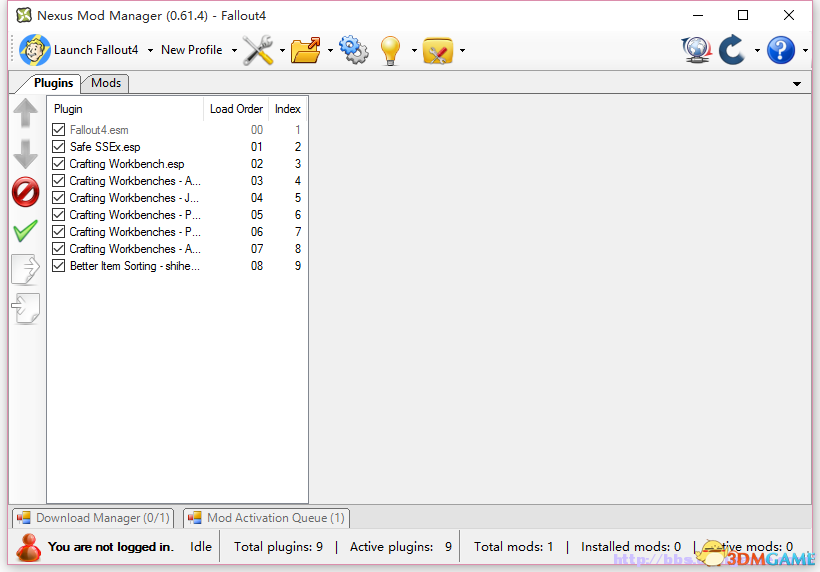
Task: Expand the Launch Fallout4 dropdown arrow
Action: 150,51
